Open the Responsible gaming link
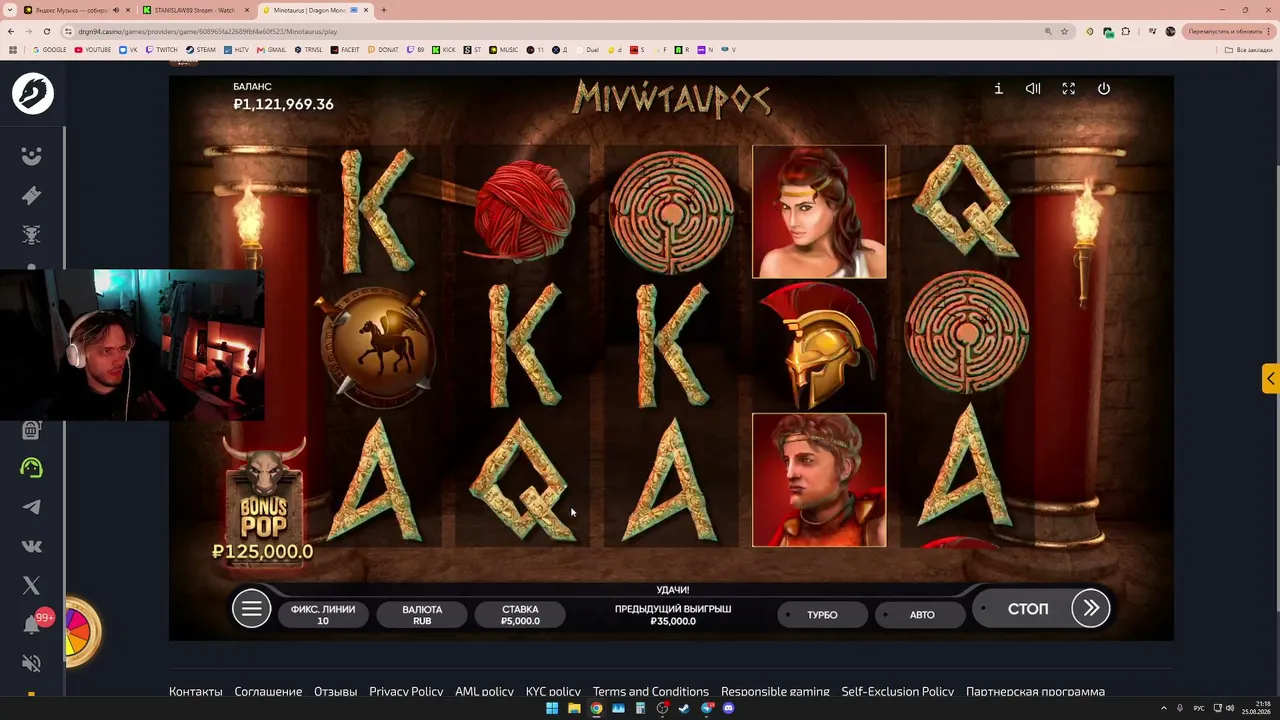This screenshot has height=720, width=1280. pyautogui.click(x=775, y=691)
